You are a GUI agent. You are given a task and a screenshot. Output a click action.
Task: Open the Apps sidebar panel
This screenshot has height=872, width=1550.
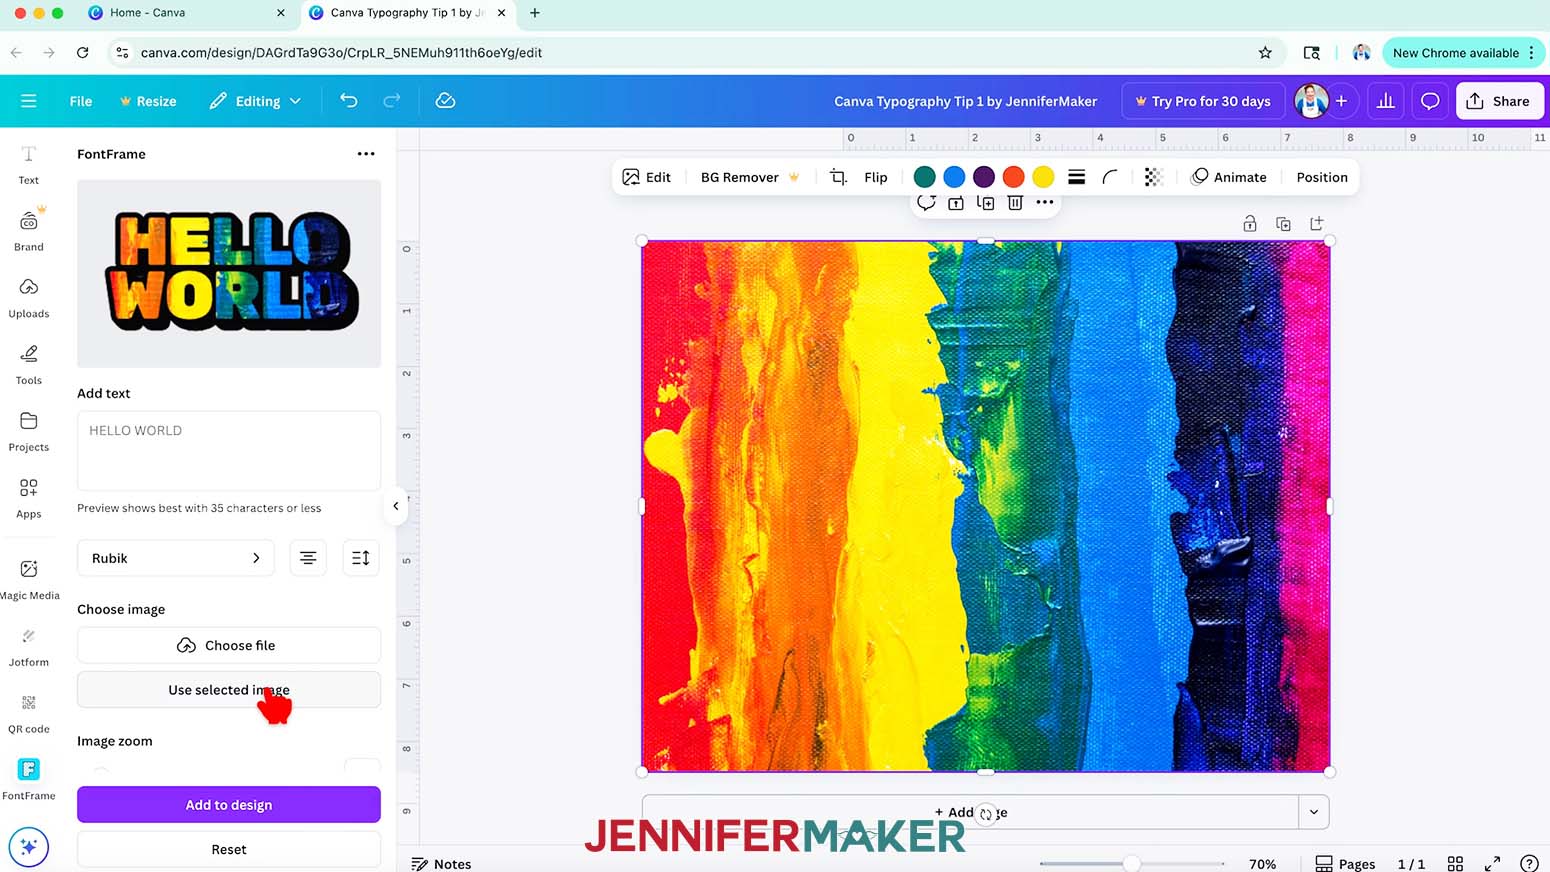29,498
